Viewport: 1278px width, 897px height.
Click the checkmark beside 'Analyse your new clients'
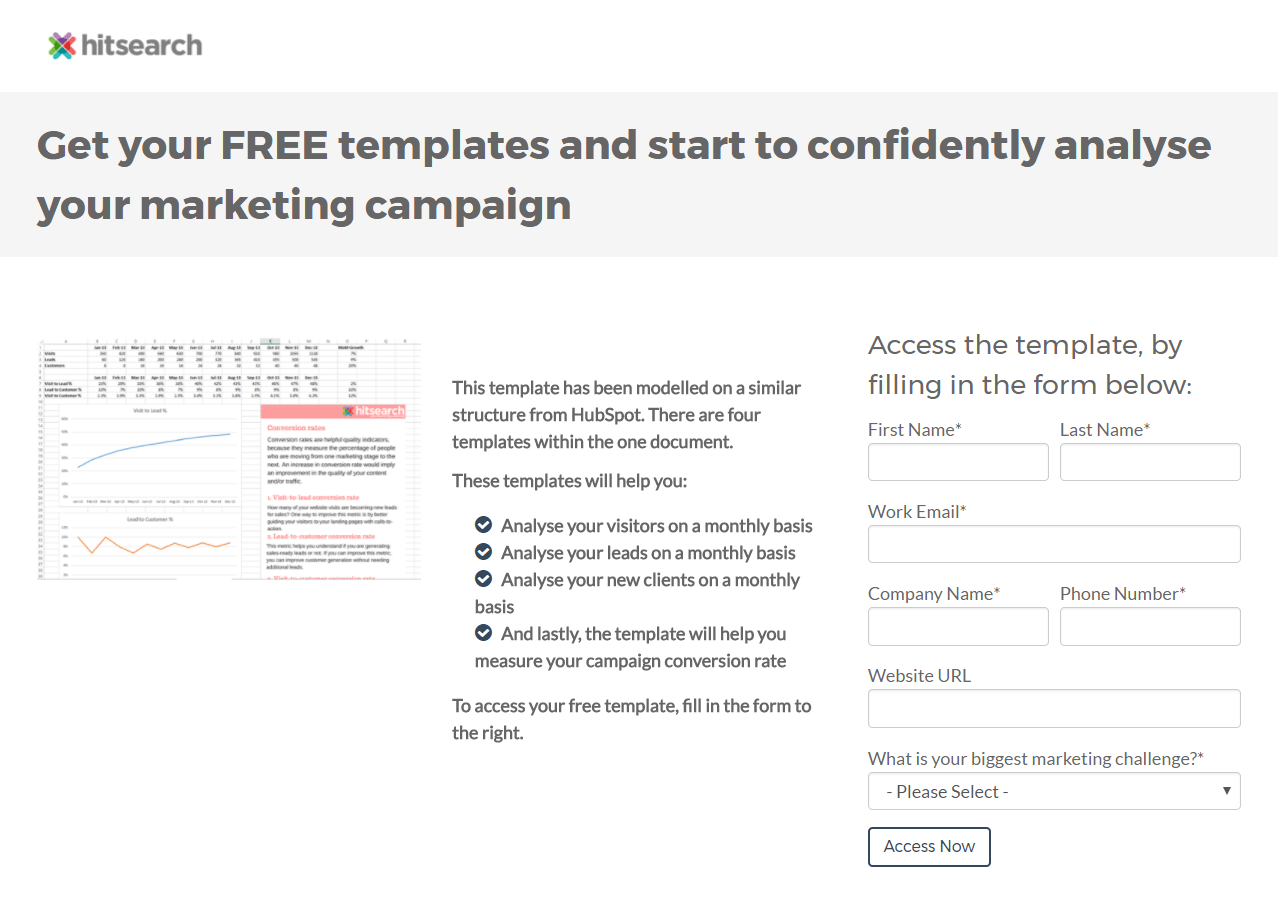pyautogui.click(x=484, y=578)
